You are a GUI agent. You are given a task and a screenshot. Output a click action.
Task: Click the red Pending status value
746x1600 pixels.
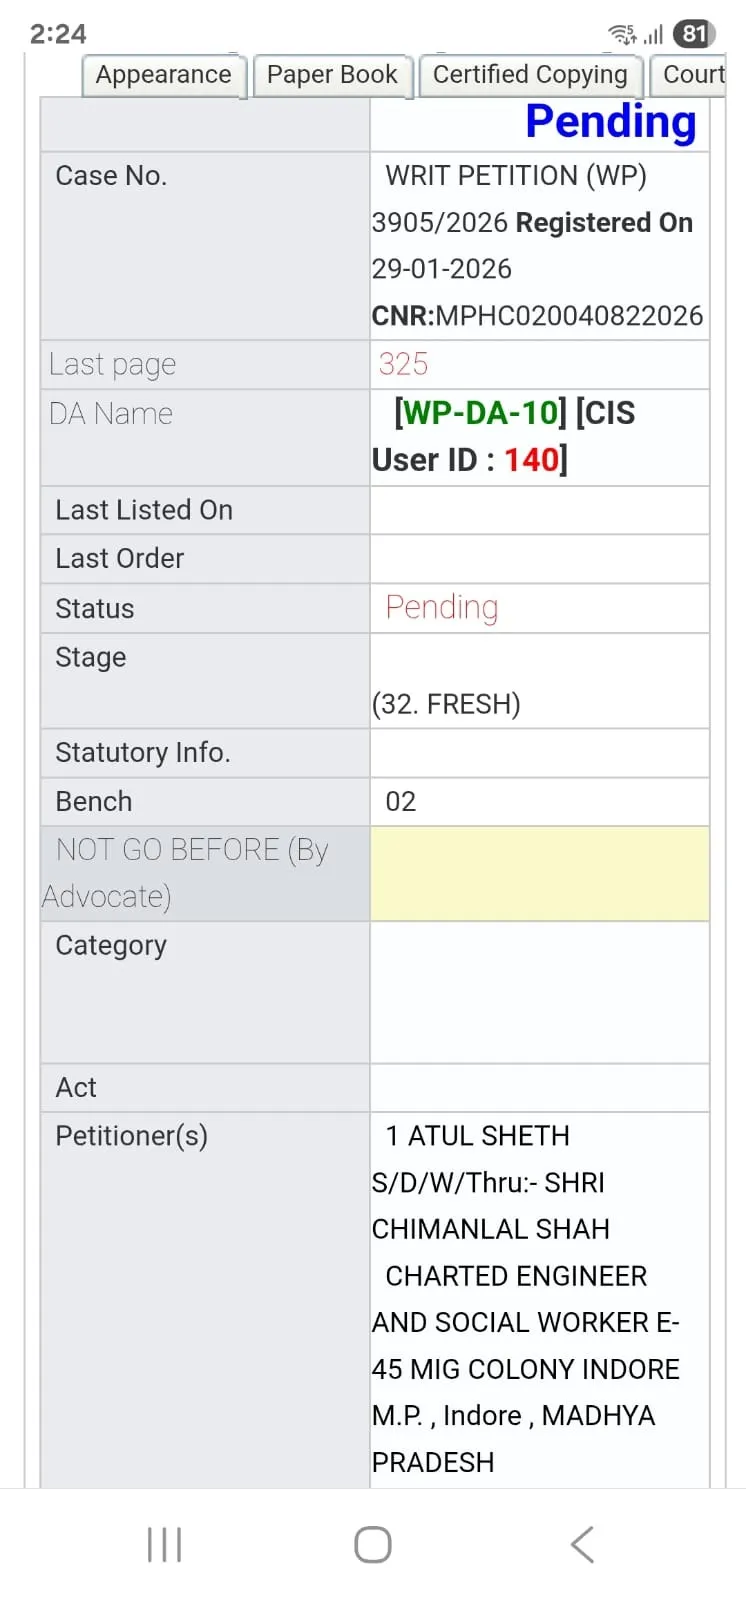(441, 608)
